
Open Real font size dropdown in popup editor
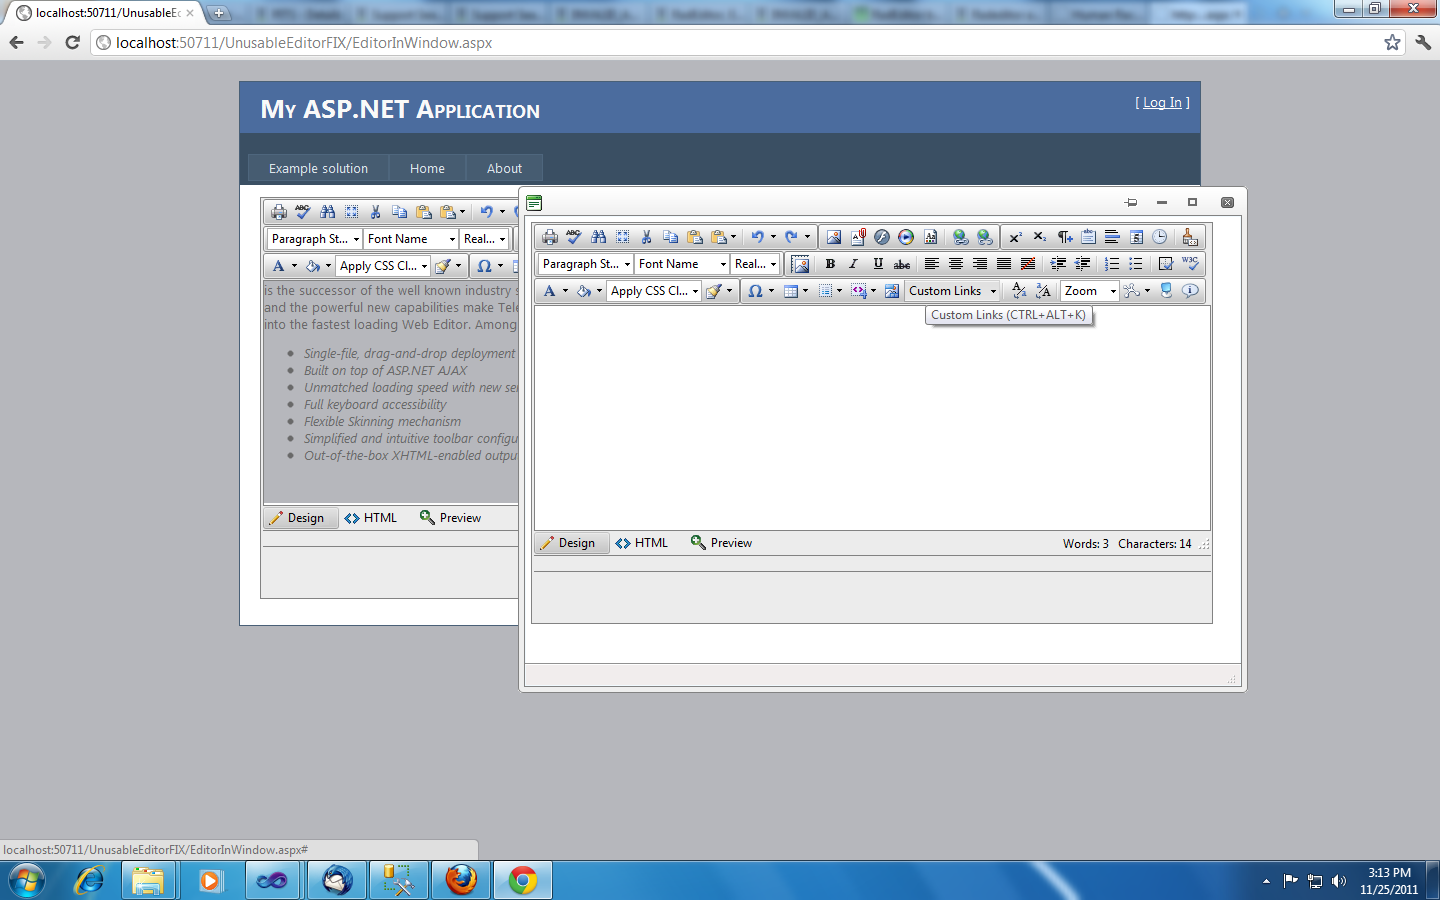point(755,264)
